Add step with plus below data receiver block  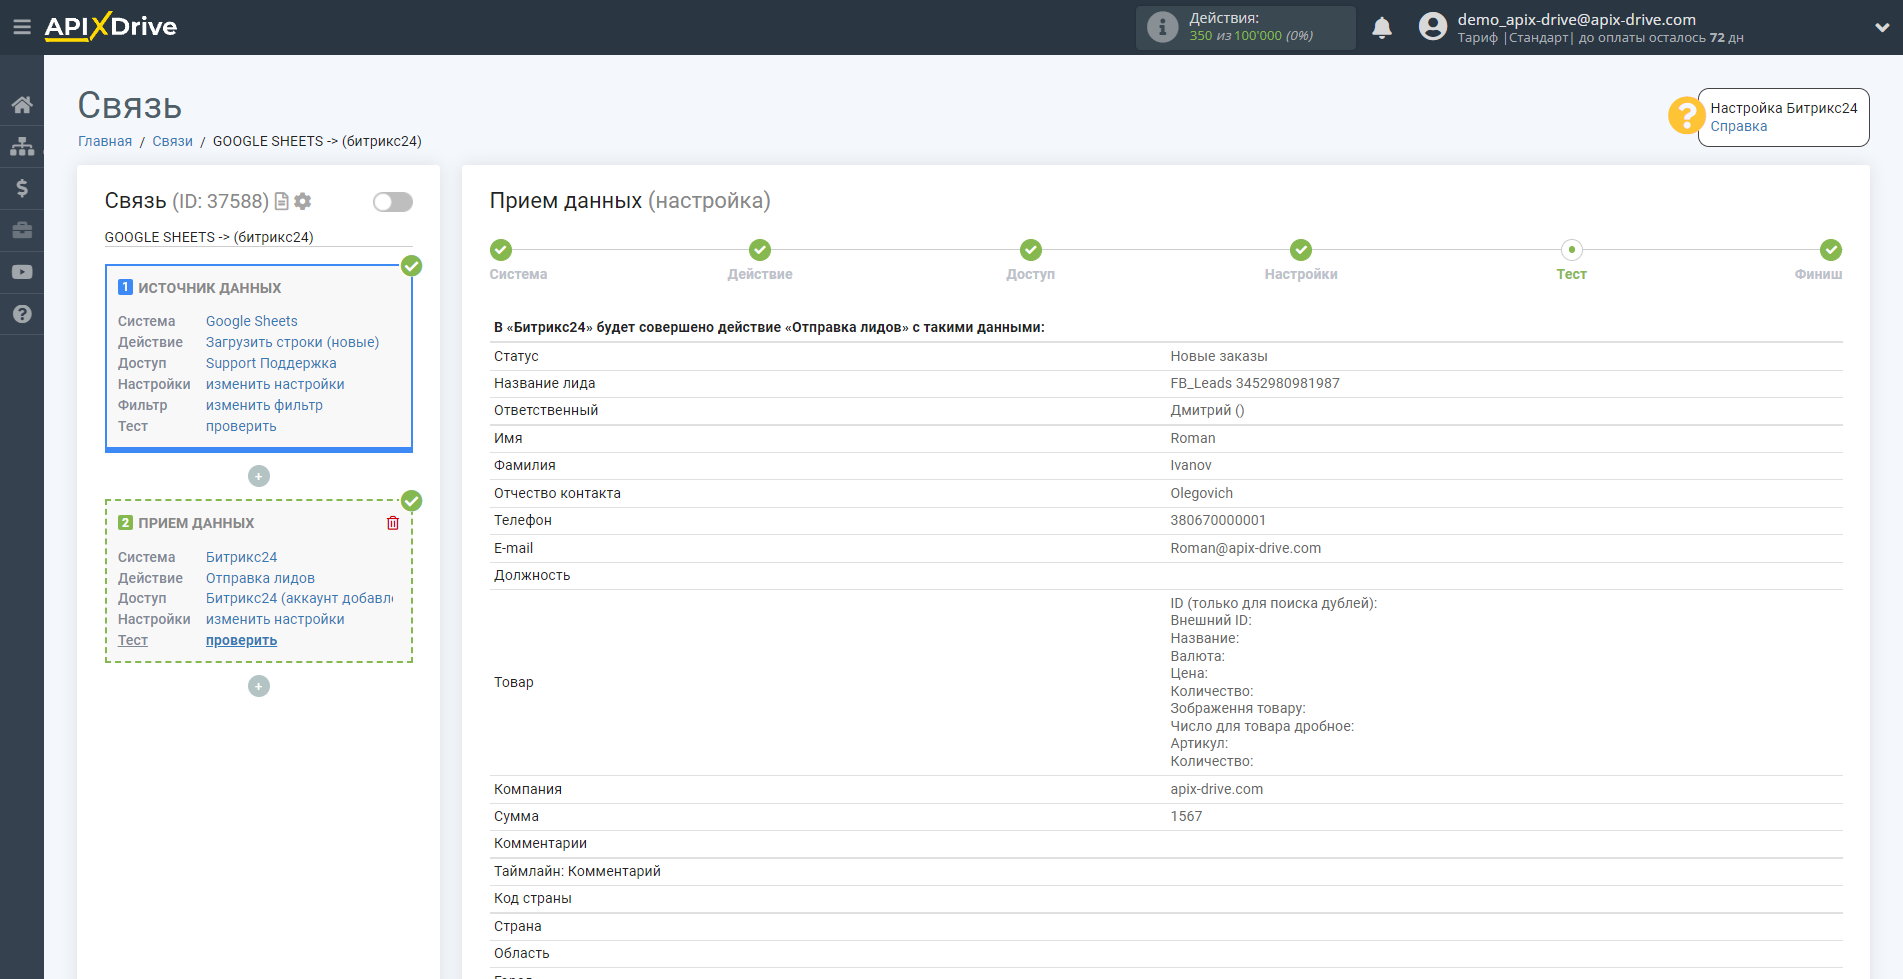[x=259, y=686]
